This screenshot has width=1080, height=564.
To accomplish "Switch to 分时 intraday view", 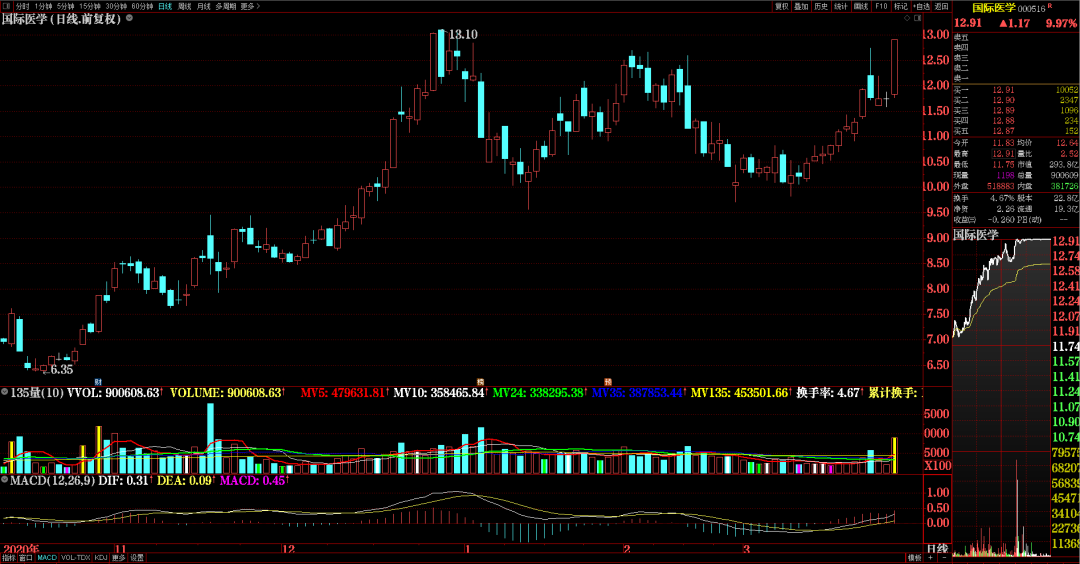I will (23, 6).
